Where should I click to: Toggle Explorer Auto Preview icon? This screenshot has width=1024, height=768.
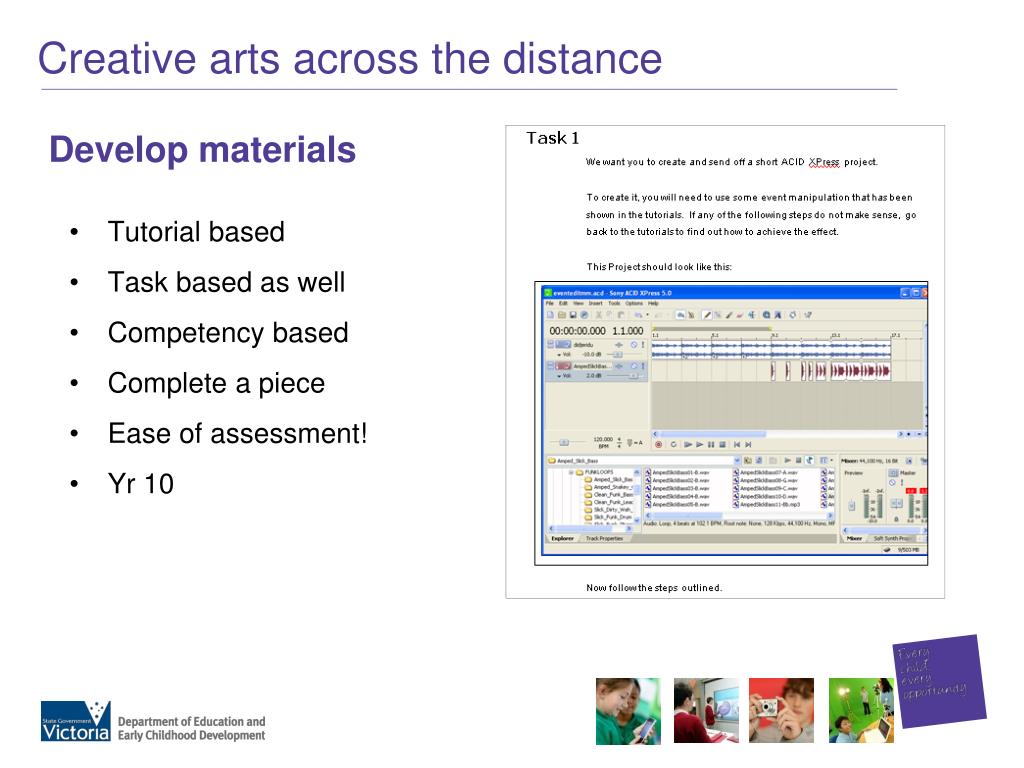[809, 461]
